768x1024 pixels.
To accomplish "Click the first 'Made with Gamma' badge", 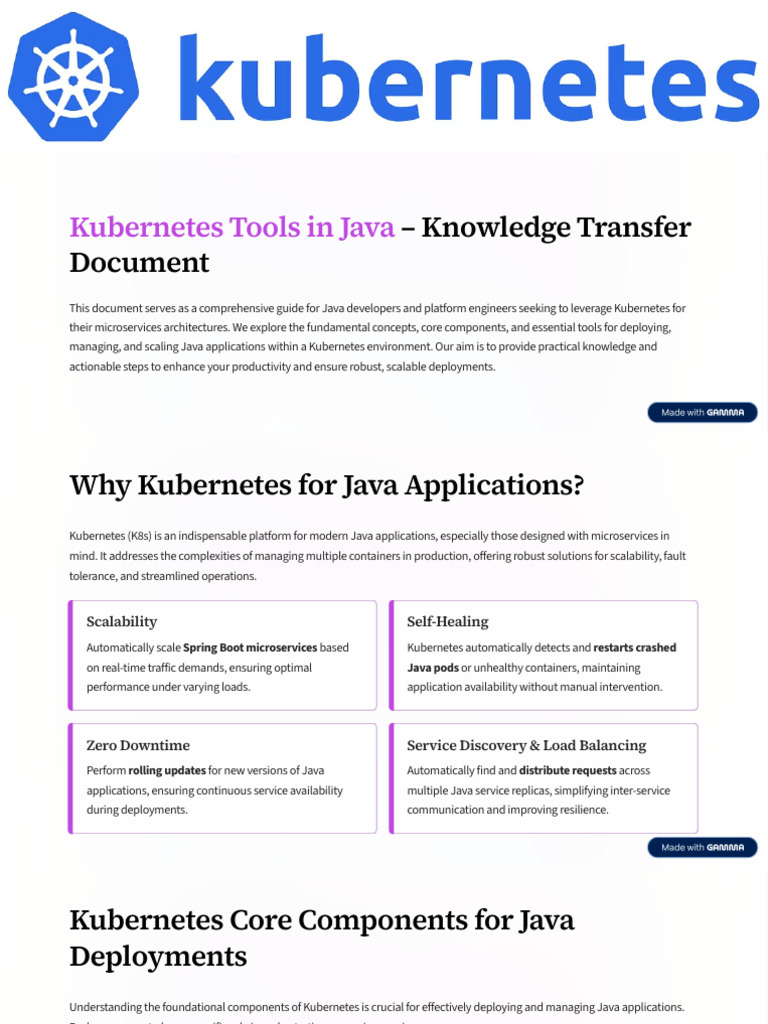I will pyautogui.click(x=702, y=412).
